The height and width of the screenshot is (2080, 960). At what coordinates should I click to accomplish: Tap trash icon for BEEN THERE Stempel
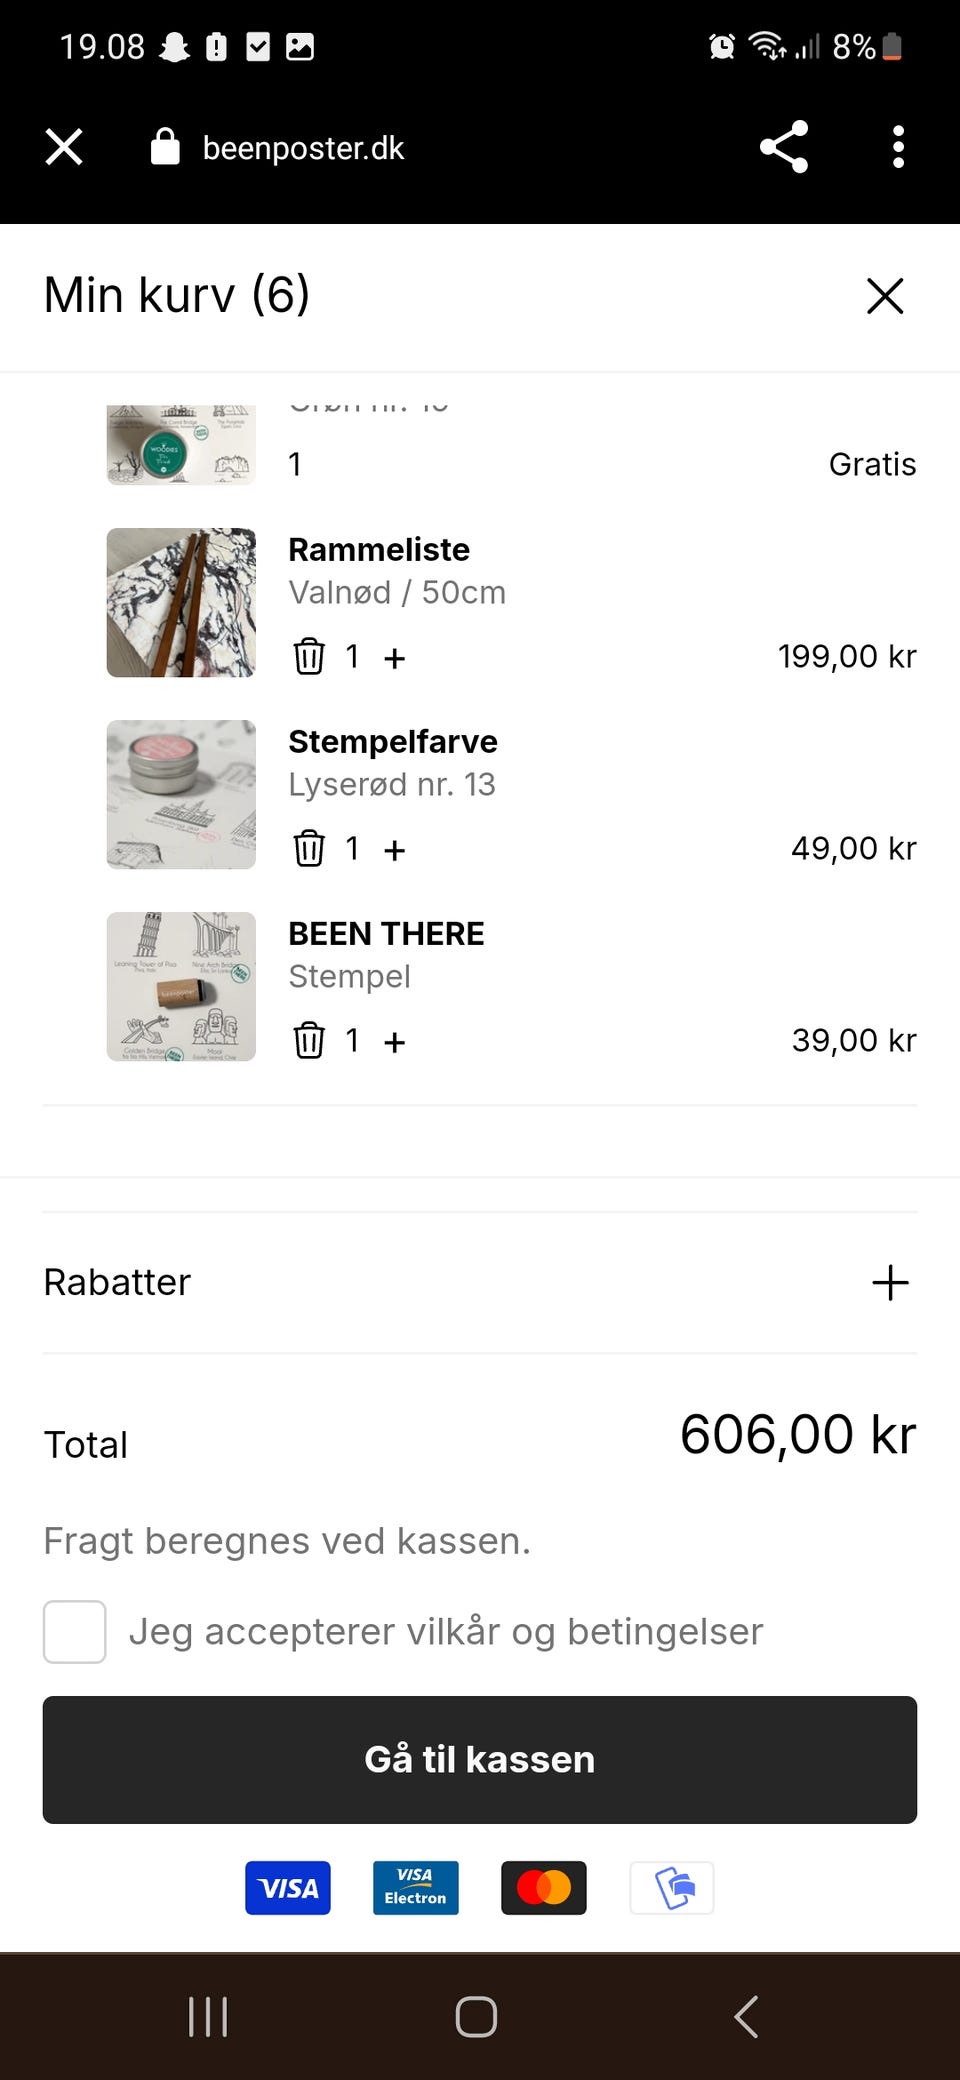309,1041
